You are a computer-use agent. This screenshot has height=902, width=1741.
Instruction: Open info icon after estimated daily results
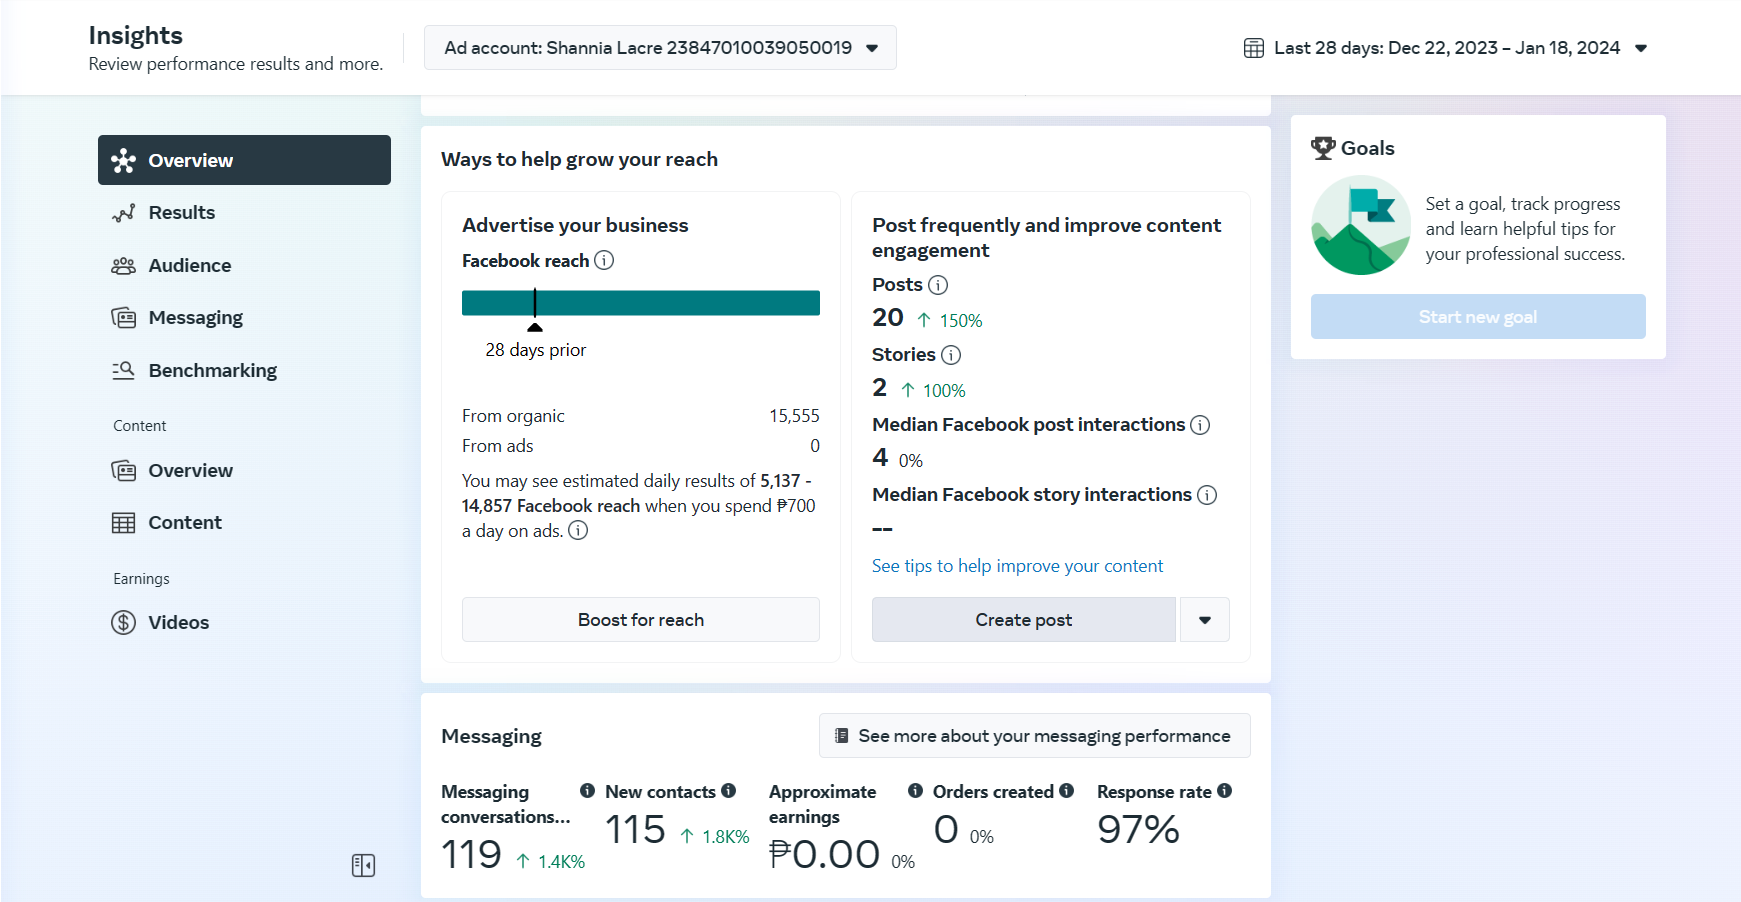pyautogui.click(x=578, y=530)
